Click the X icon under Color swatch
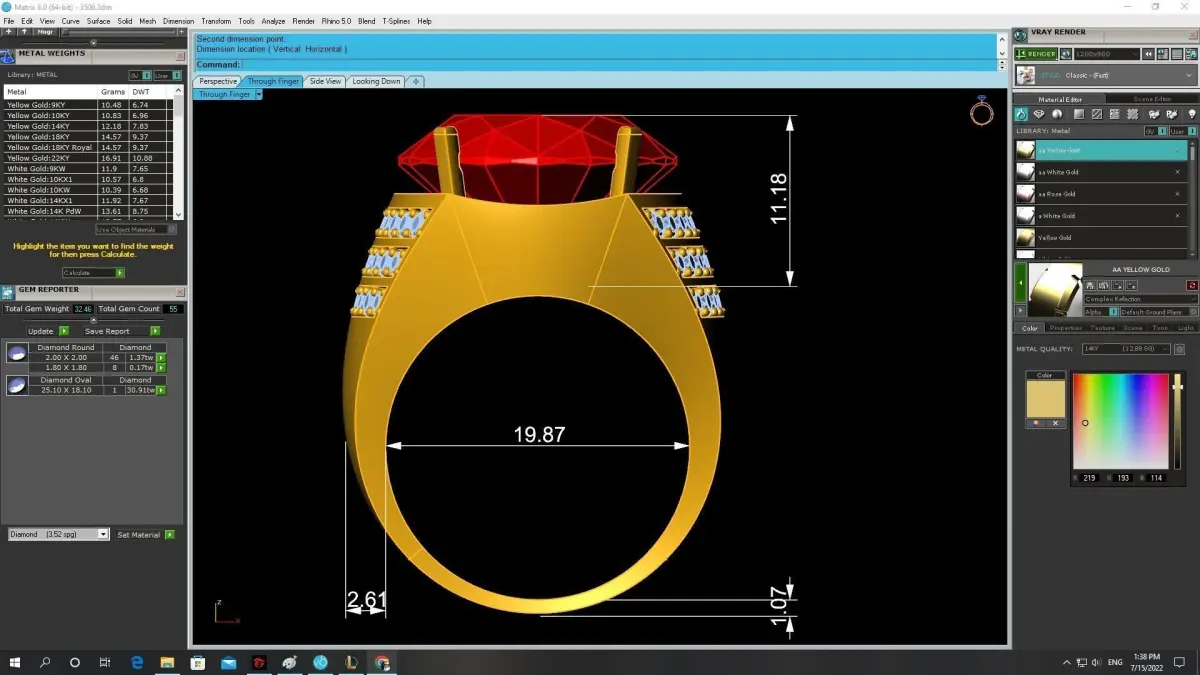The image size is (1200, 675). tap(1054, 423)
